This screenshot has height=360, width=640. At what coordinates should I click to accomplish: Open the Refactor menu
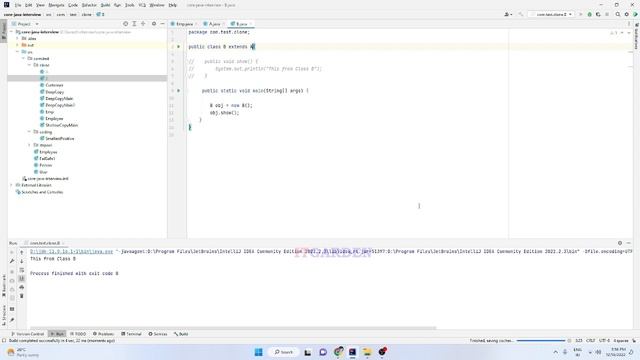(x=89, y=5)
